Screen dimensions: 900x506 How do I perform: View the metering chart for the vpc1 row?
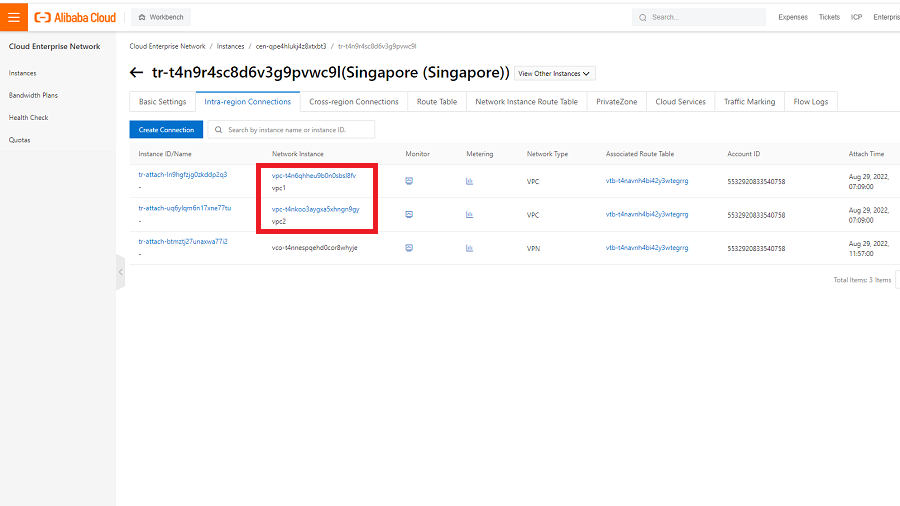pyautogui.click(x=470, y=181)
